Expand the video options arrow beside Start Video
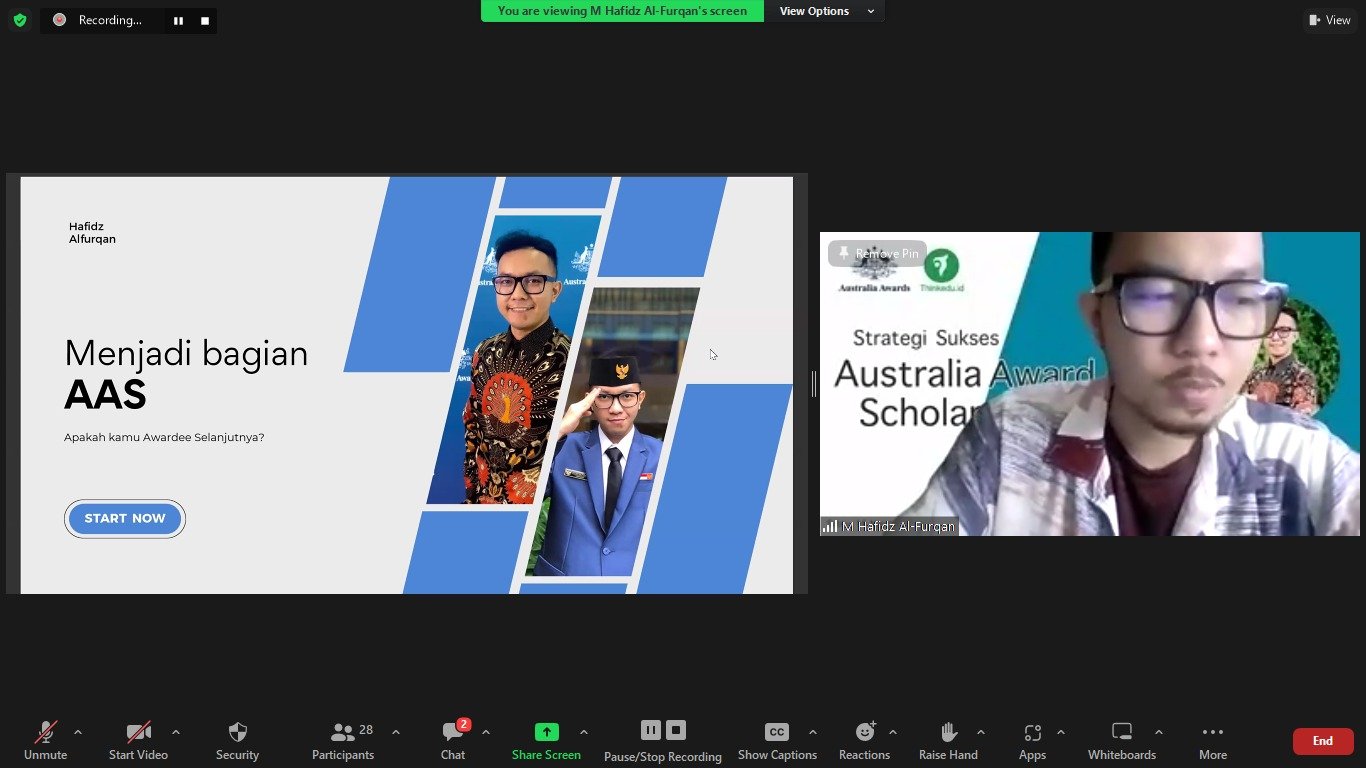 [176, 732]
